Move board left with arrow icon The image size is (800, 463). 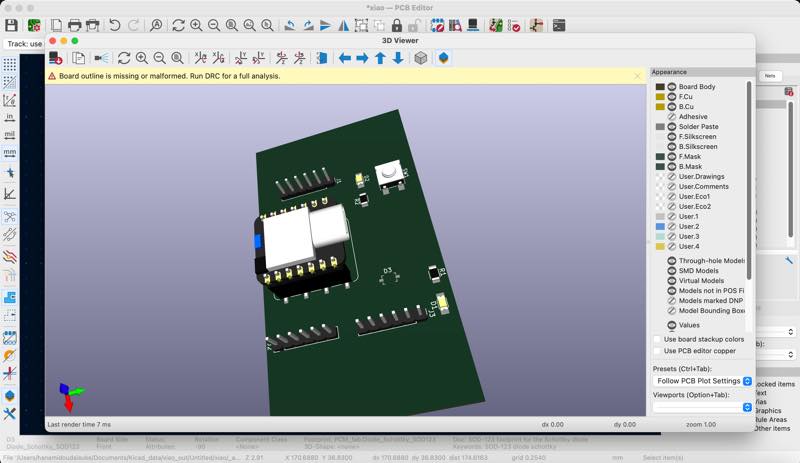tap(345, 58)
